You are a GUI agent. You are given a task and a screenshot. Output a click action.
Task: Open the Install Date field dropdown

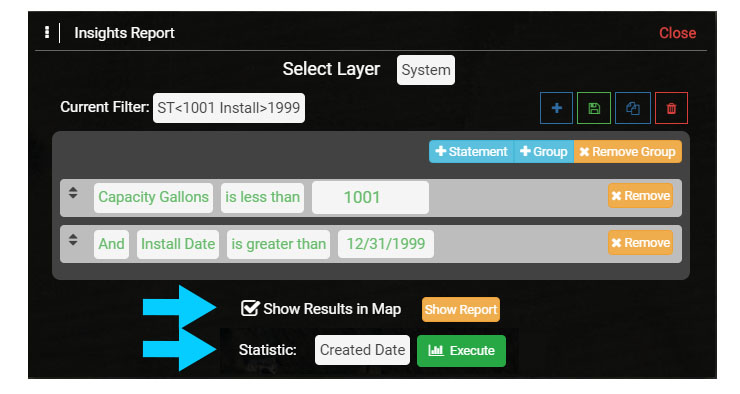178,244
